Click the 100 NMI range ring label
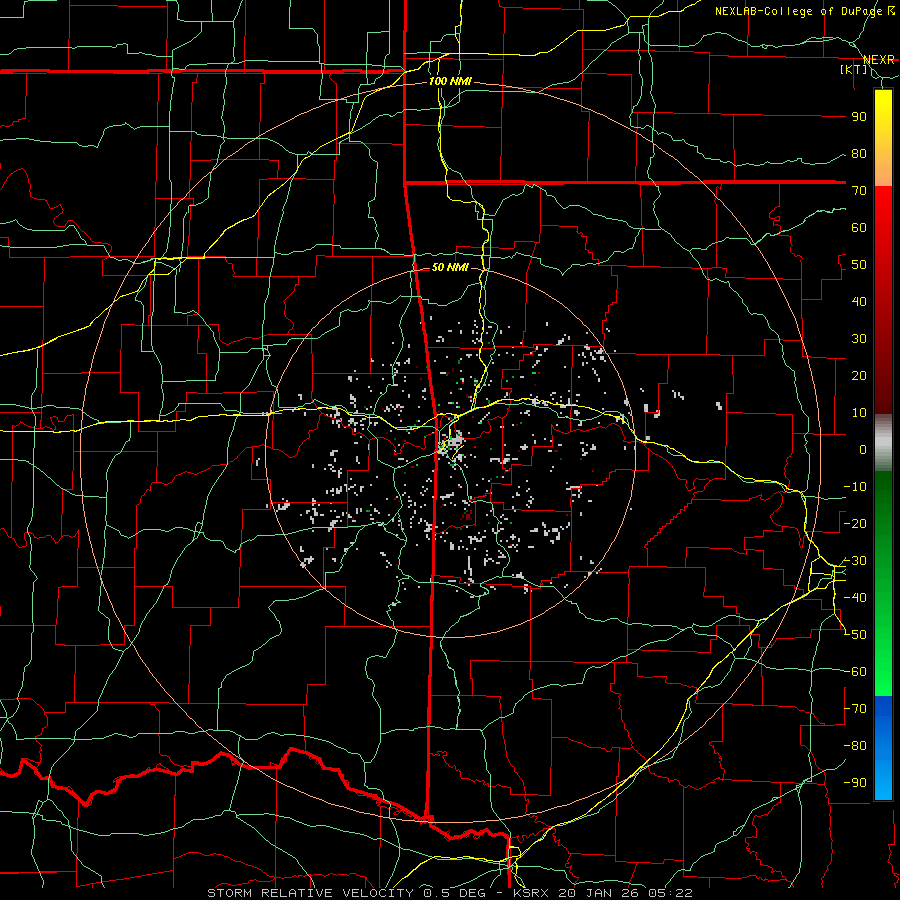The width and height of the screenshot is (900, 900). [450, 82]
